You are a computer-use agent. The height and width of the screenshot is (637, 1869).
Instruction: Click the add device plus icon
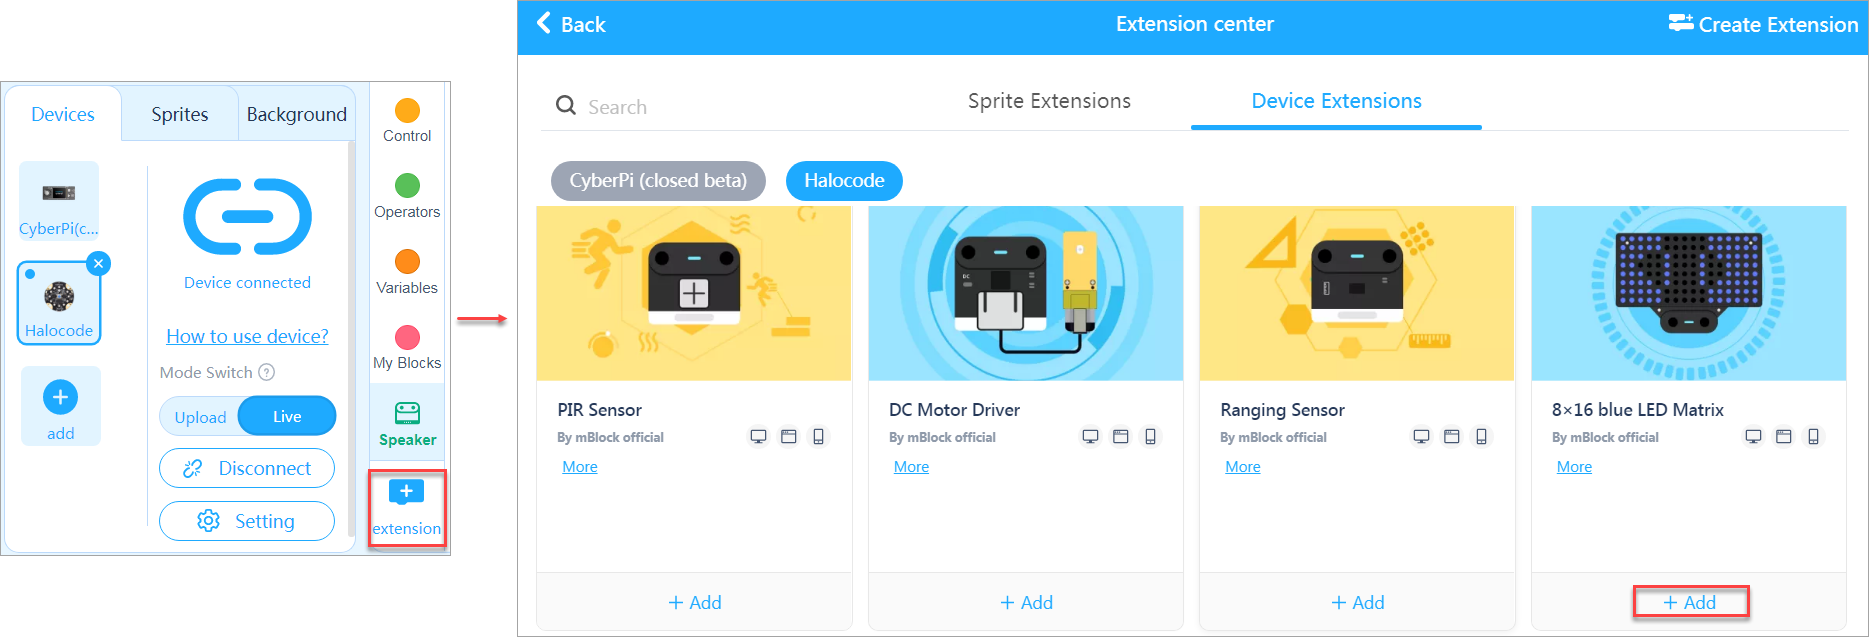[60, 397]
